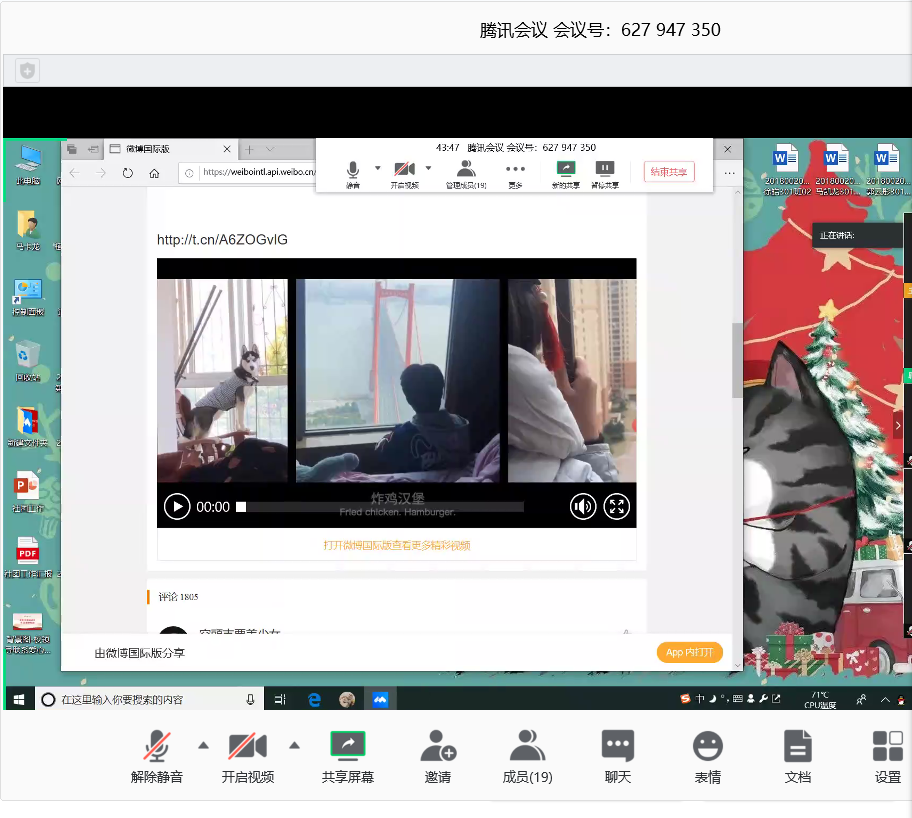Toggle the video volume speaker icon

(583, 507)
